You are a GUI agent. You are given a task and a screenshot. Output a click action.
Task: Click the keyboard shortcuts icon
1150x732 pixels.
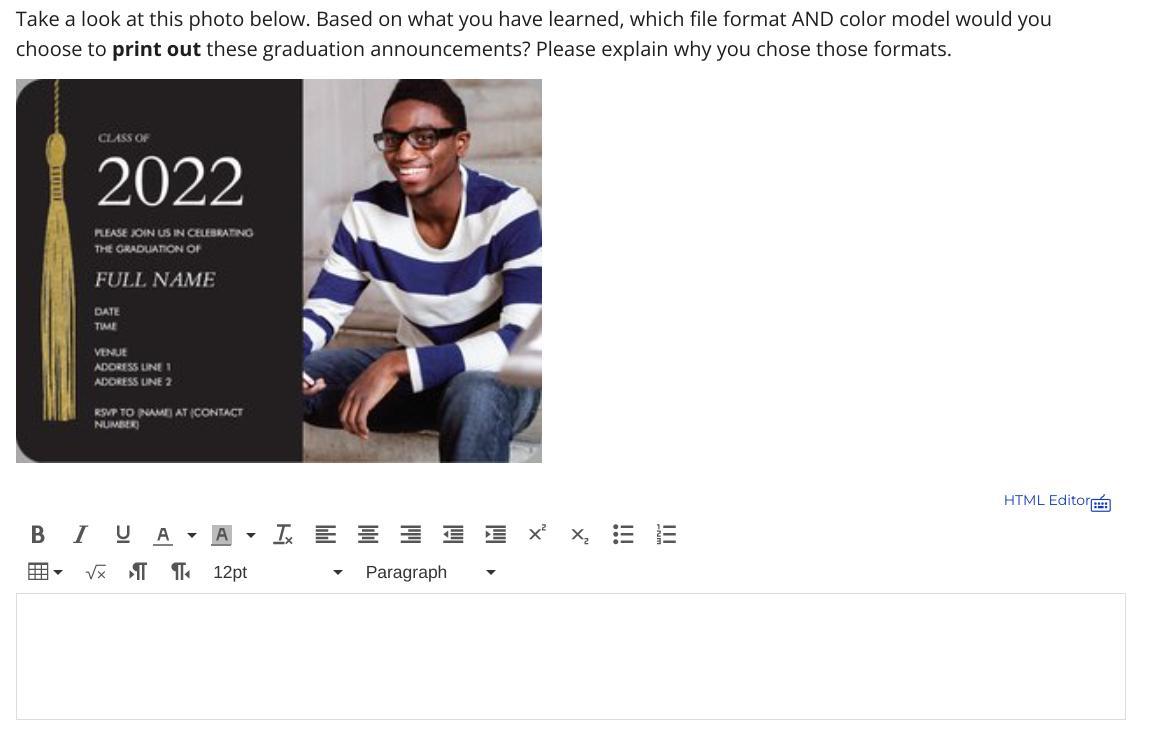tap(1101, 503)
